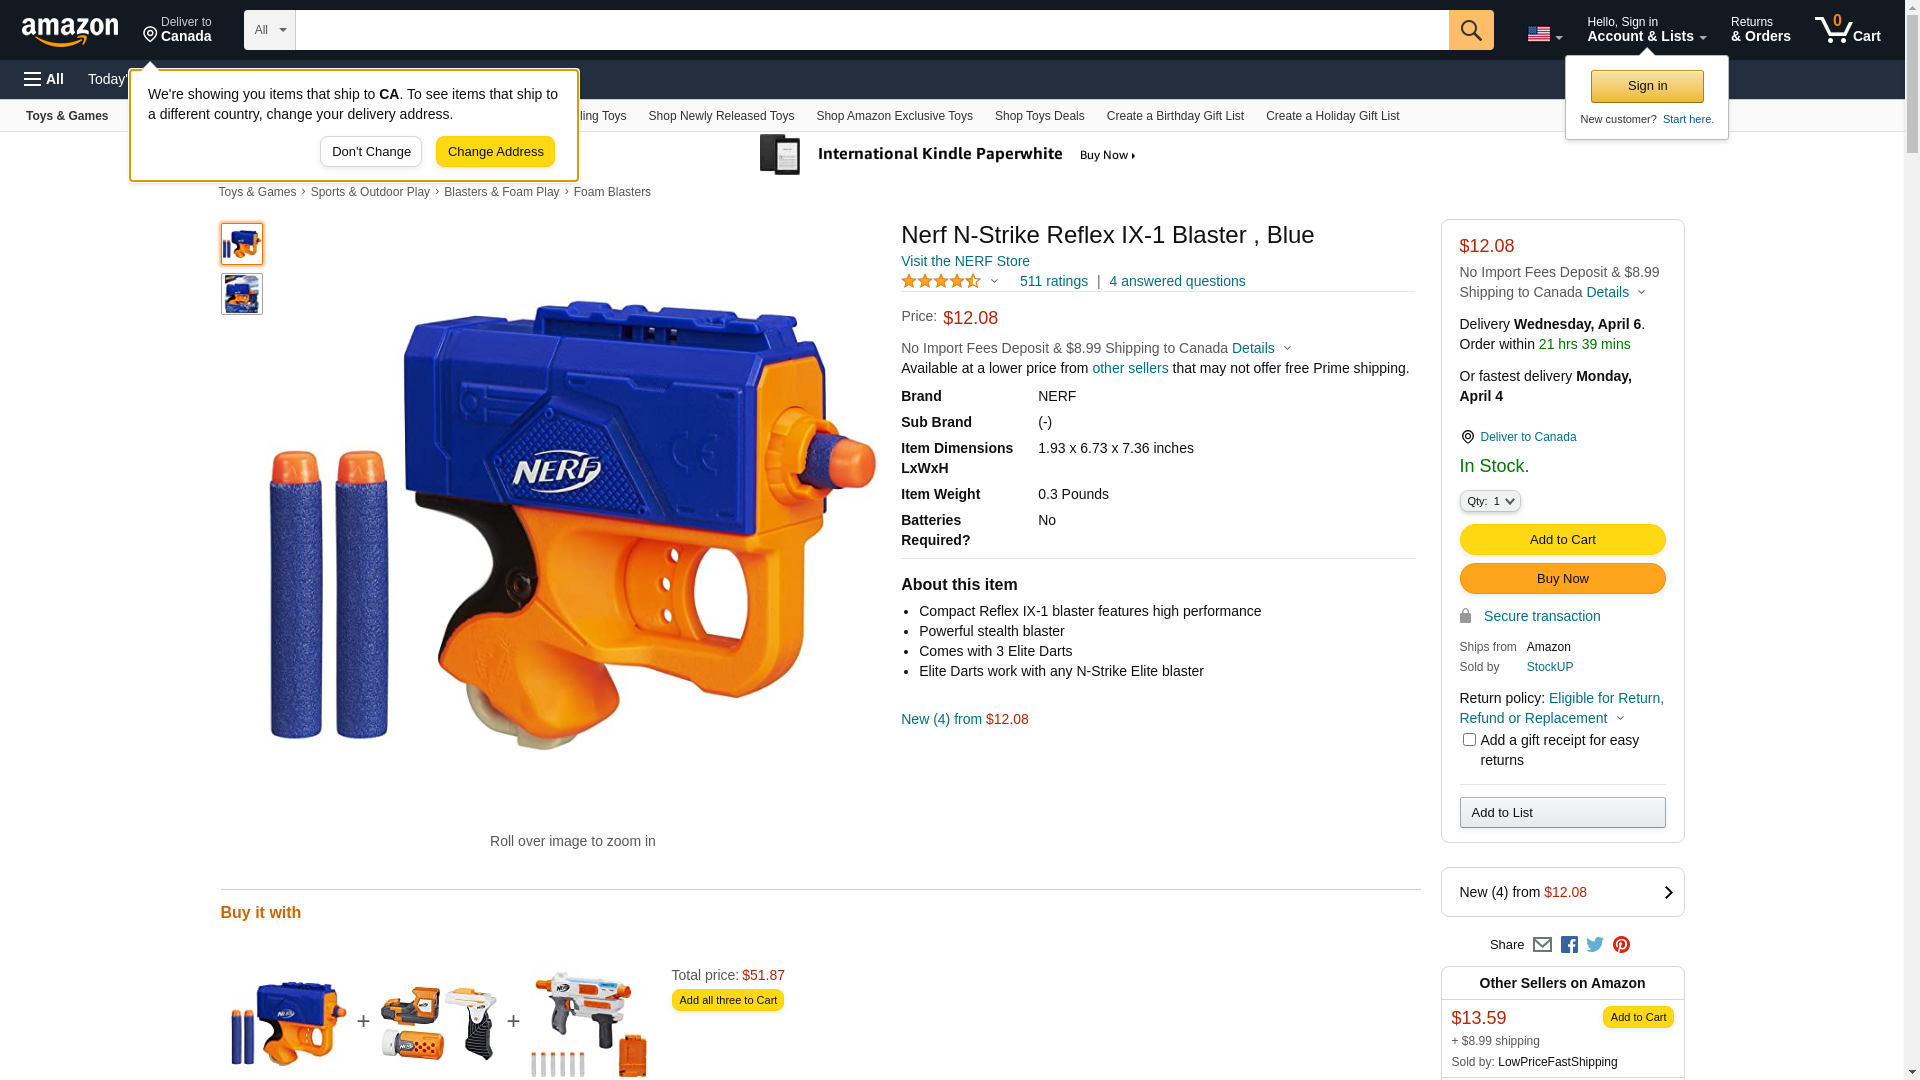
Task: Expand the New (4) from $12.08 panel
Action: pos(1562,892)
